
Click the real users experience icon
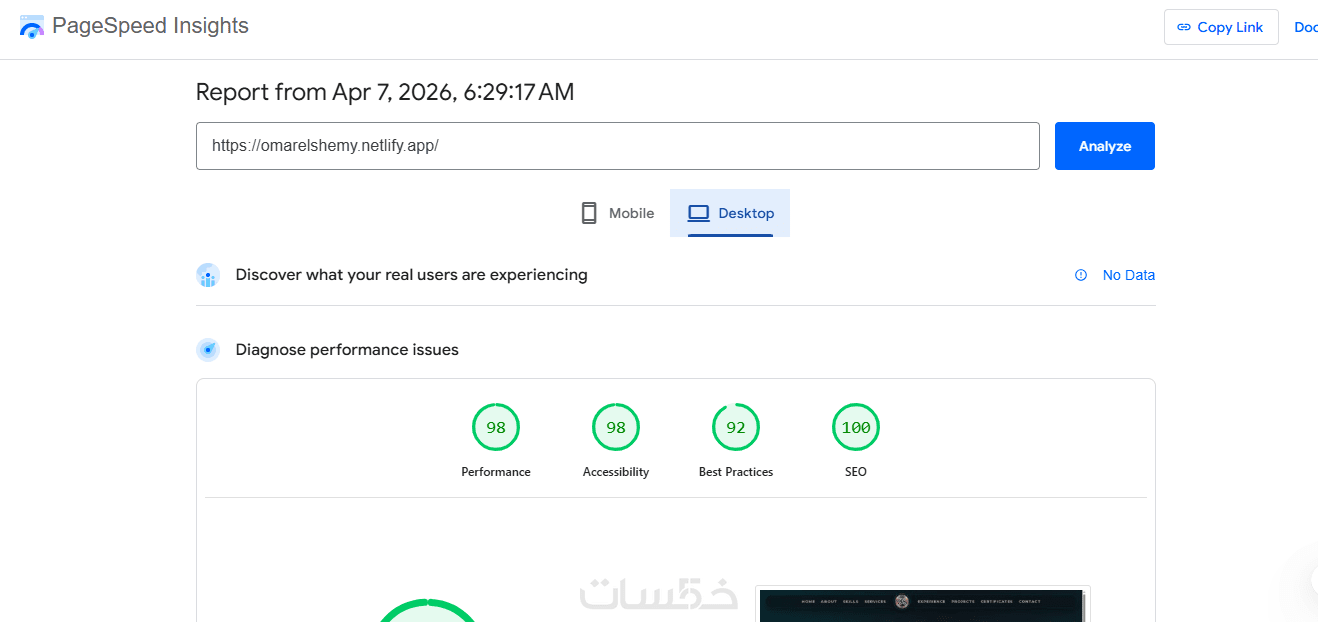208,275
